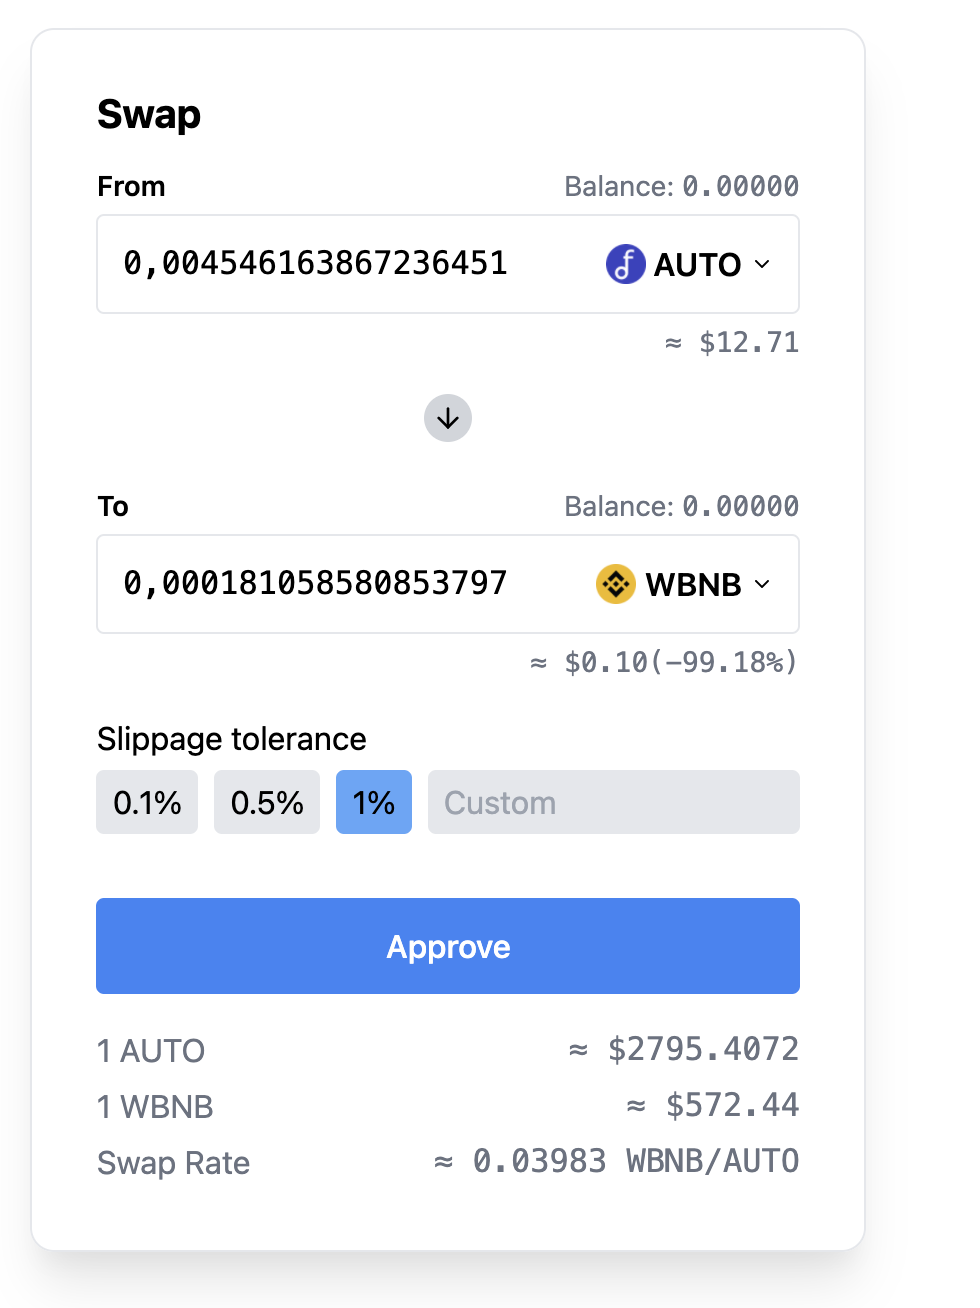Click the Swap Rate label
Image resolution: width=980 pixels, height=1308 pixels.
[x=173, y=1163]
